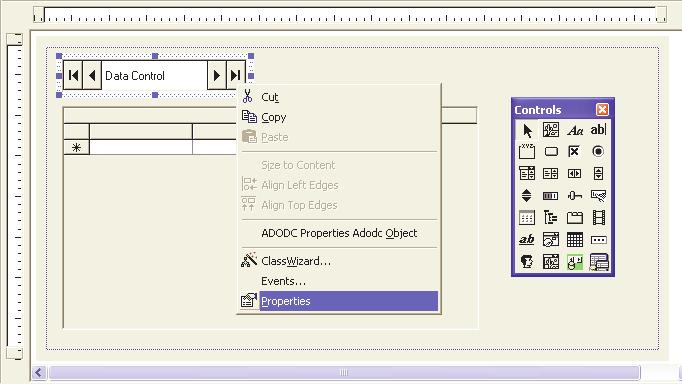Close the Controls palette
The width and height of the screenshot is (682, 384).
pyautogui.click(x=602, y=110)
